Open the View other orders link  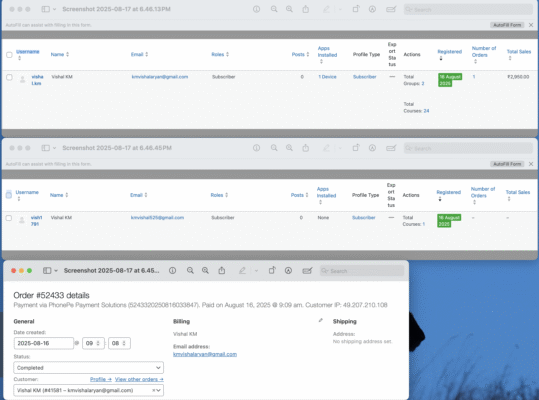click(x=139, y=379)
